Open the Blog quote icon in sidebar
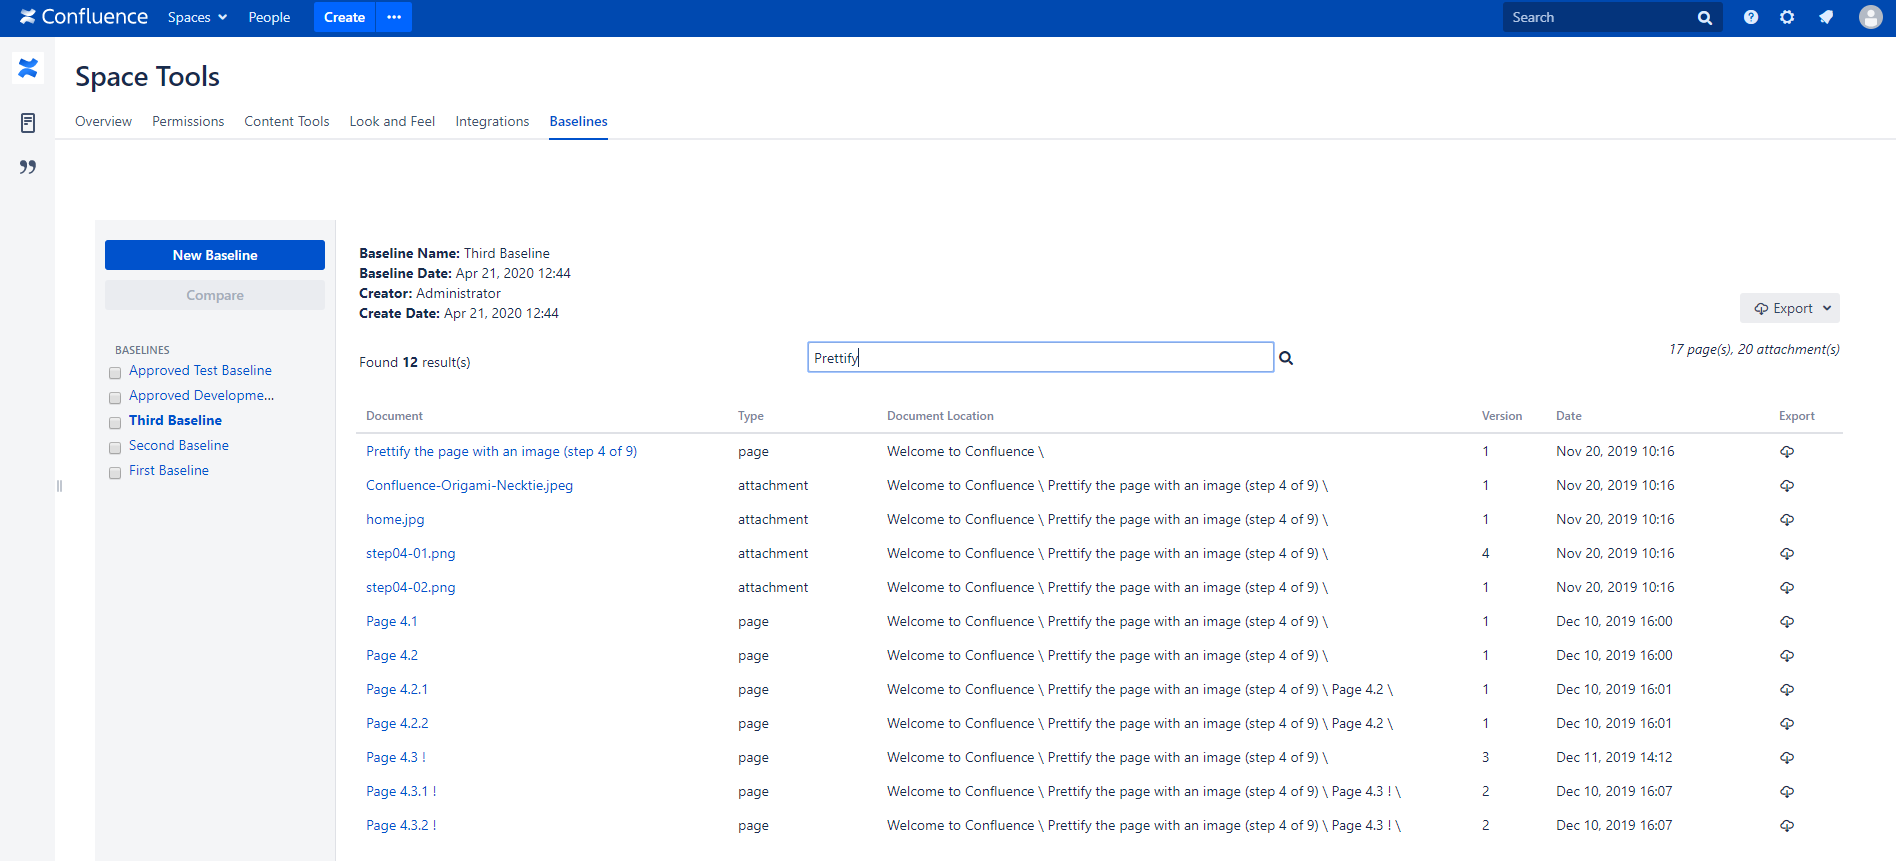Image resolution: width=1896 pixels, height=861 pixels. pyautogui.click(x=28, y=167)
